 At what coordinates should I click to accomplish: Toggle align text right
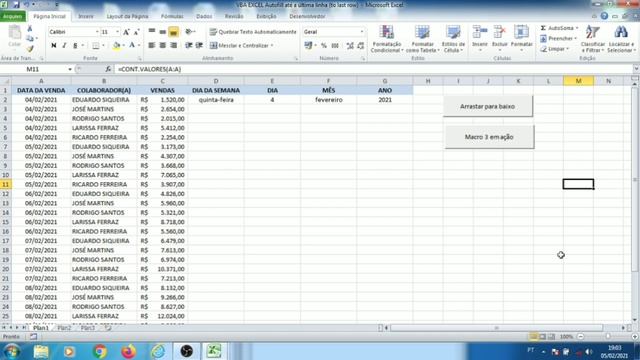(173, 45)
